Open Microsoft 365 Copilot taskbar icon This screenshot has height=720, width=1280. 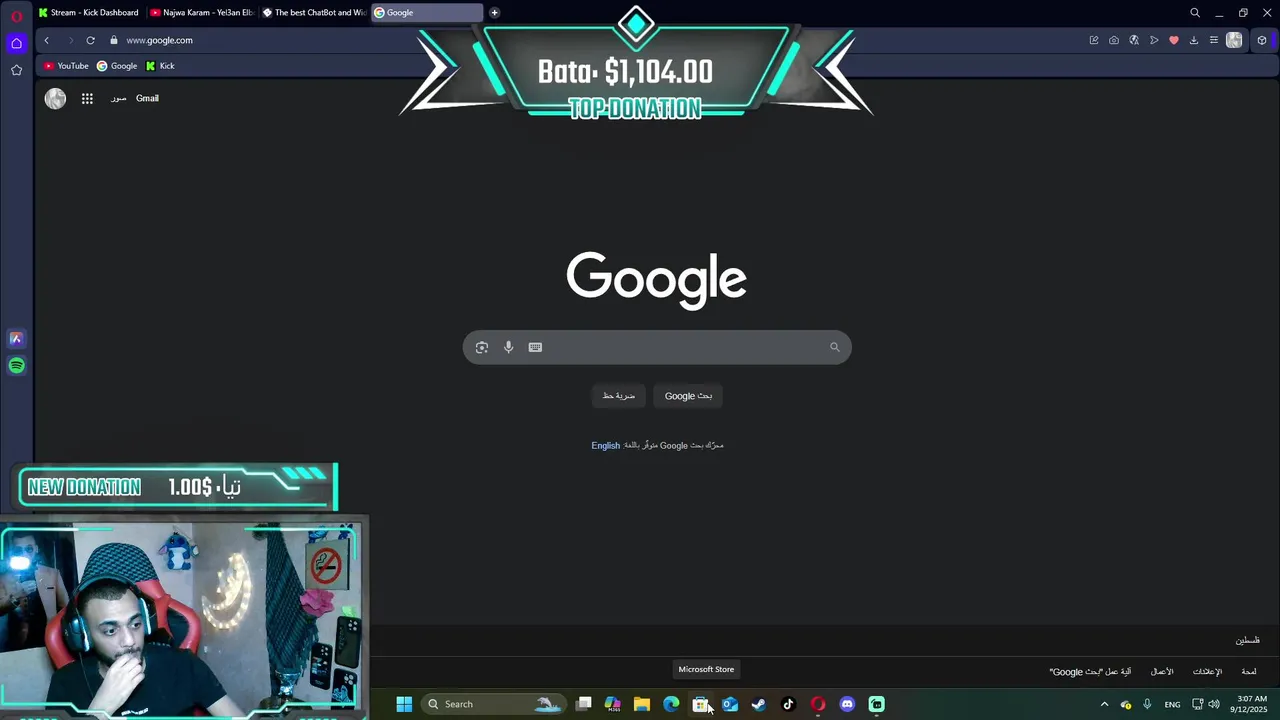pos(613,704)
